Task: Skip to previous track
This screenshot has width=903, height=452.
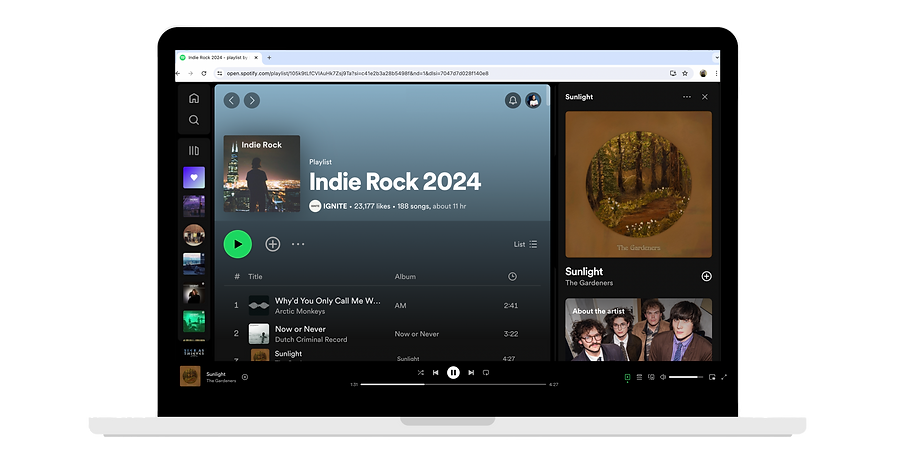Action: pos(435,373)
